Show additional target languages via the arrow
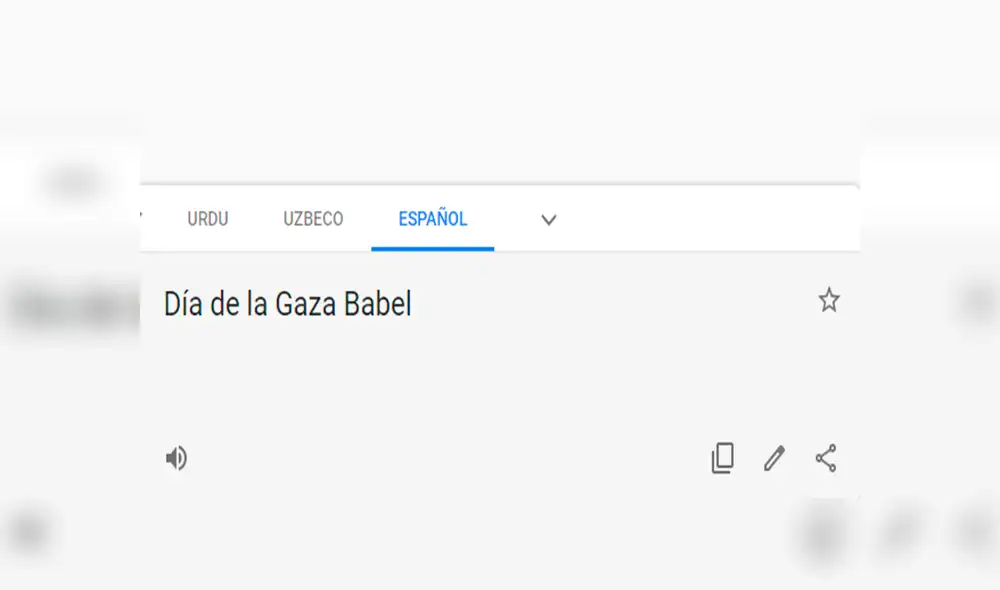 point(548,219)
